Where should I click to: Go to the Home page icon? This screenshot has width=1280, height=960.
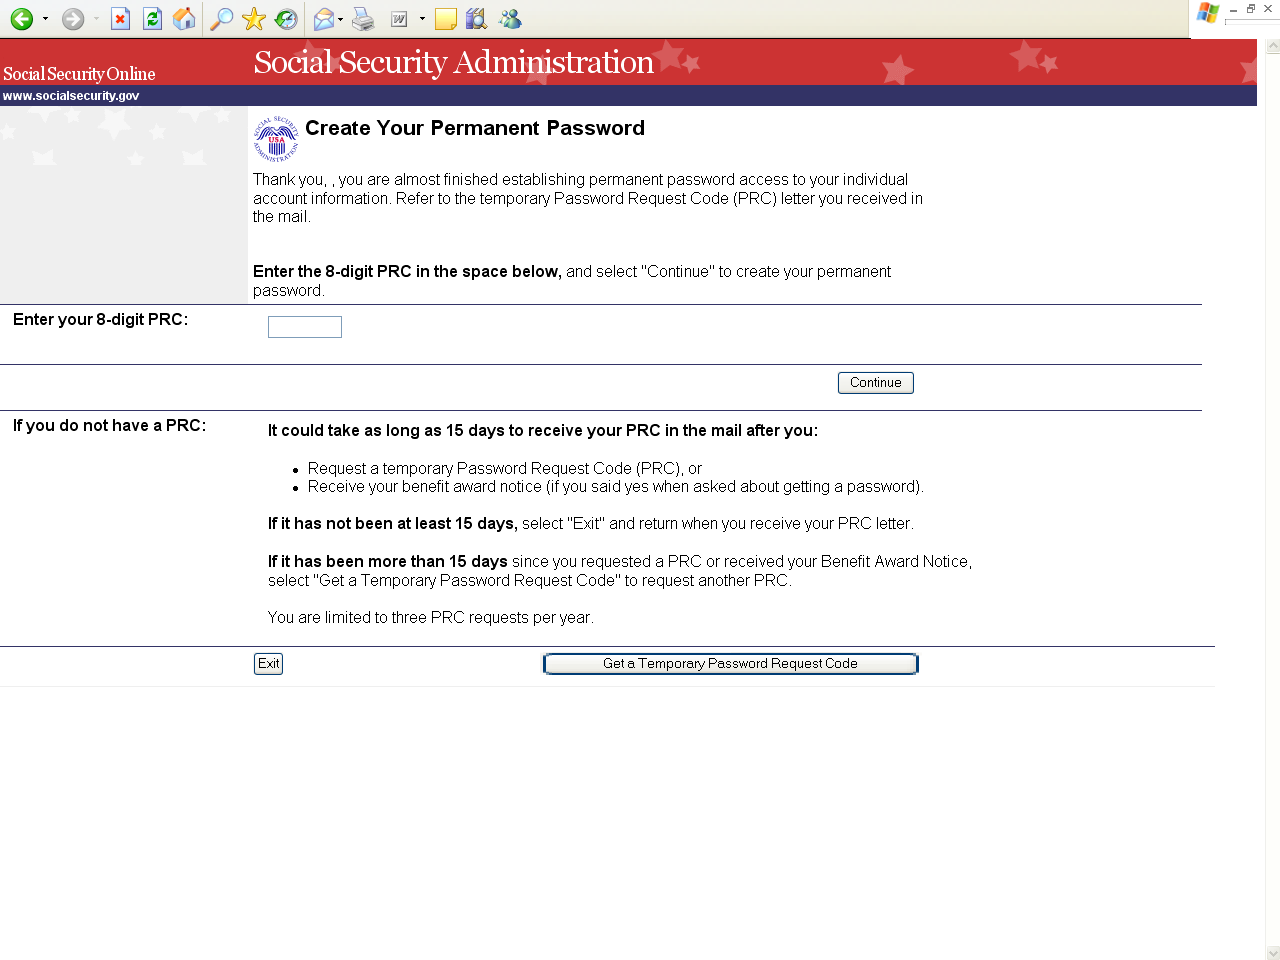pos(184,19)
